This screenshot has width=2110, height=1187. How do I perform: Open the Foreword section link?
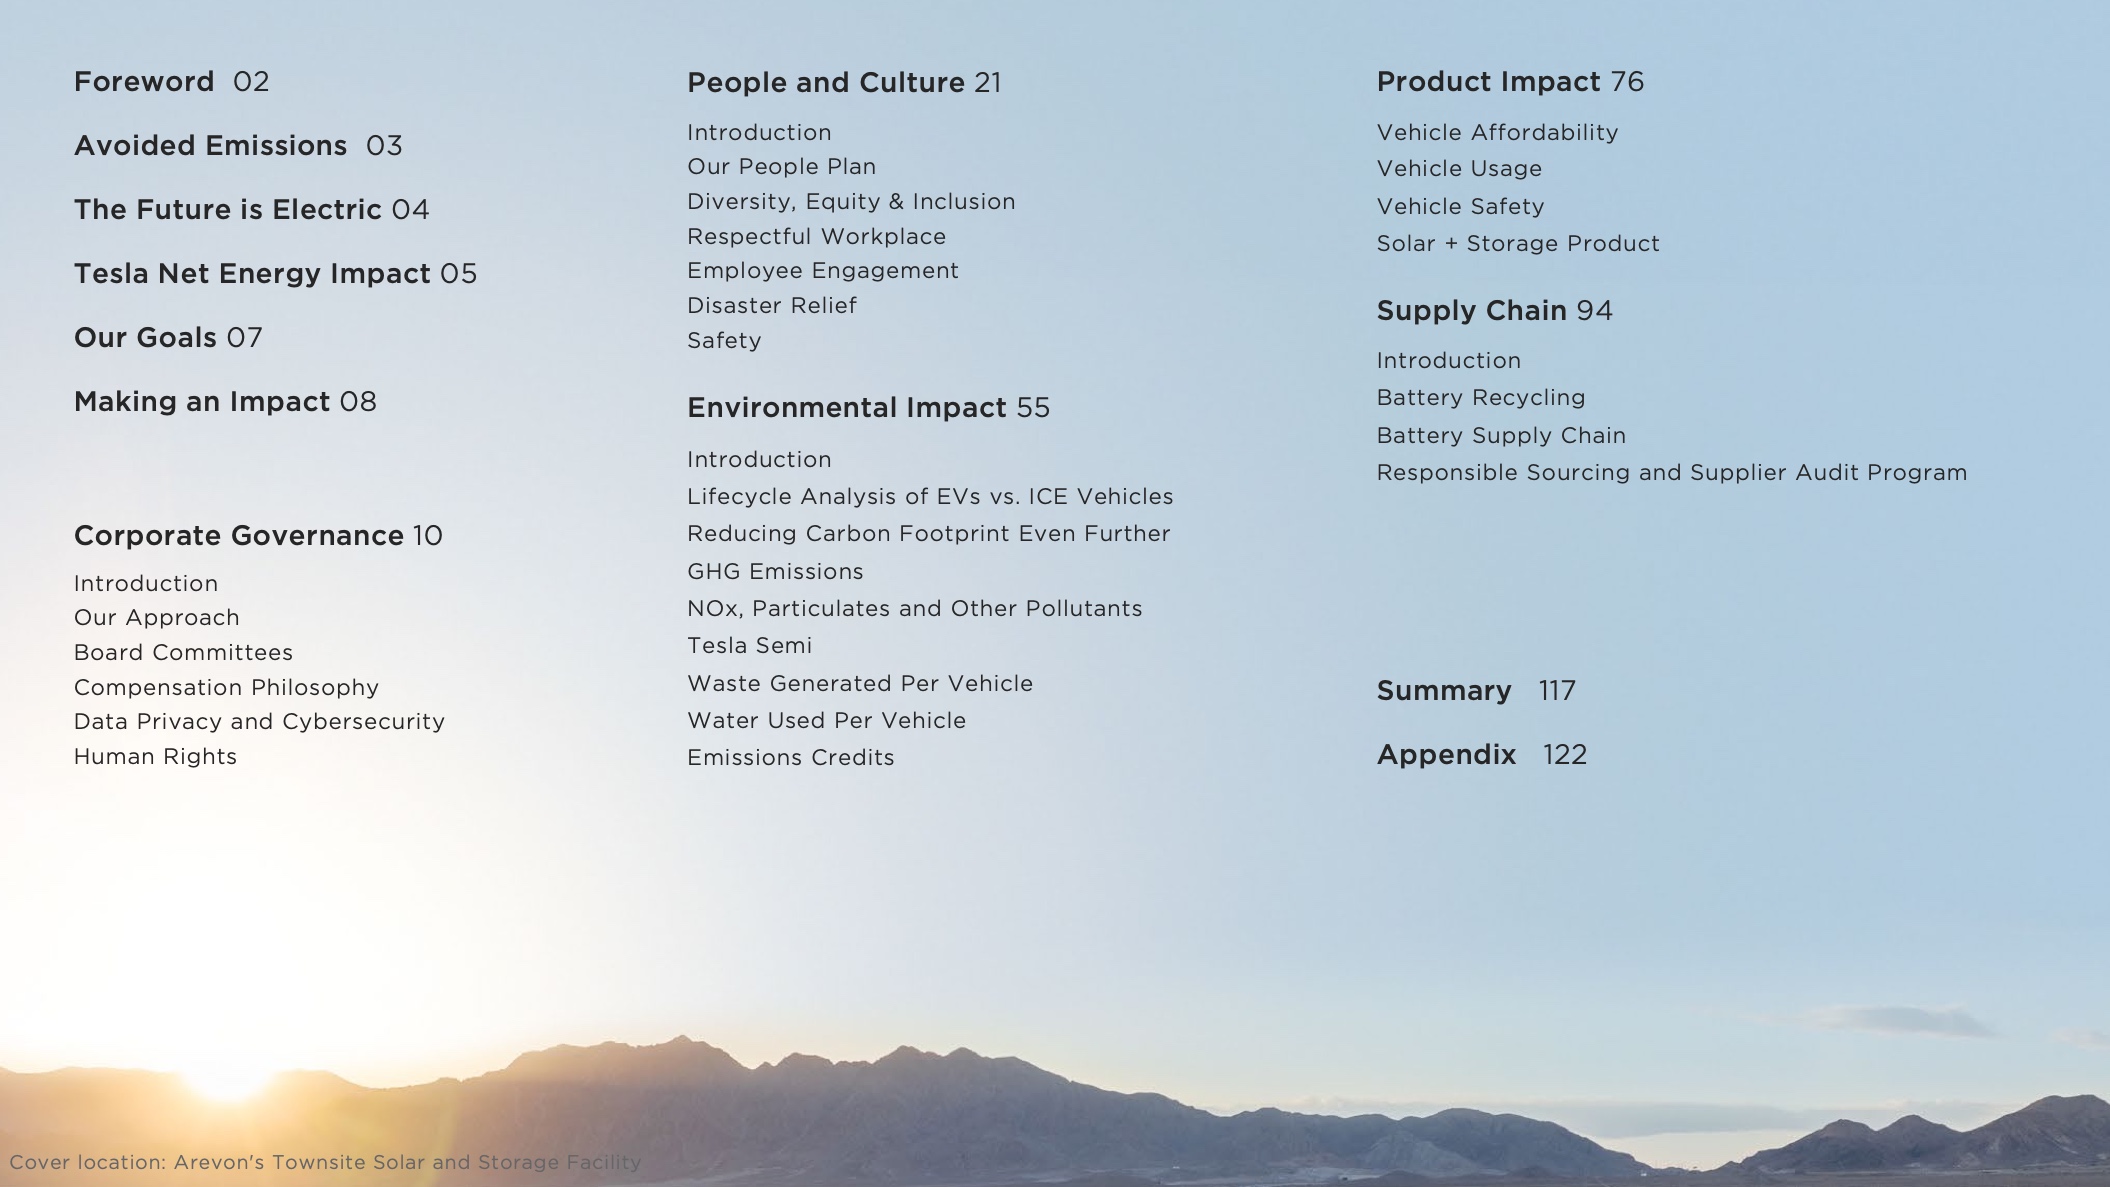[x=144, y=82]
